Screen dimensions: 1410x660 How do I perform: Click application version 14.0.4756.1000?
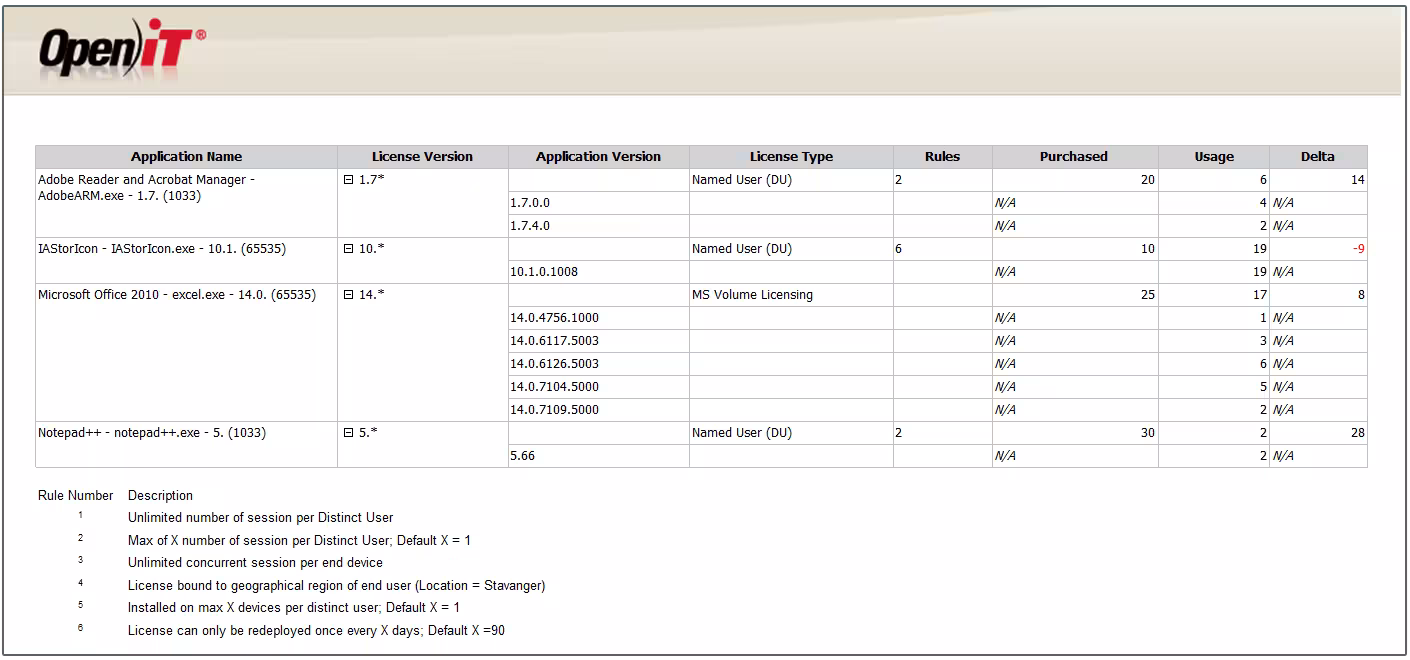[x=554, y=318]
